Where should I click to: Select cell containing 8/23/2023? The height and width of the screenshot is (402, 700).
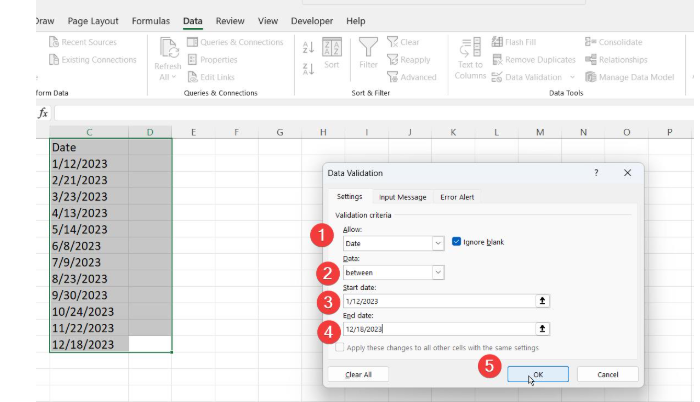pyautogui.click(x=89, y=279)
